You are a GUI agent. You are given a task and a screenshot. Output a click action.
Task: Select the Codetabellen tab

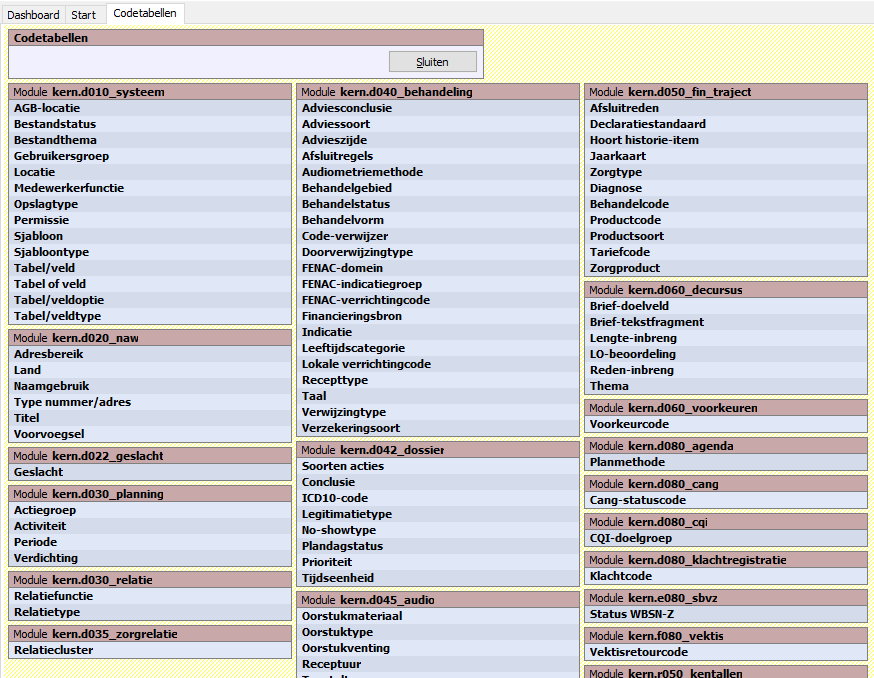[x=145, y=13]
